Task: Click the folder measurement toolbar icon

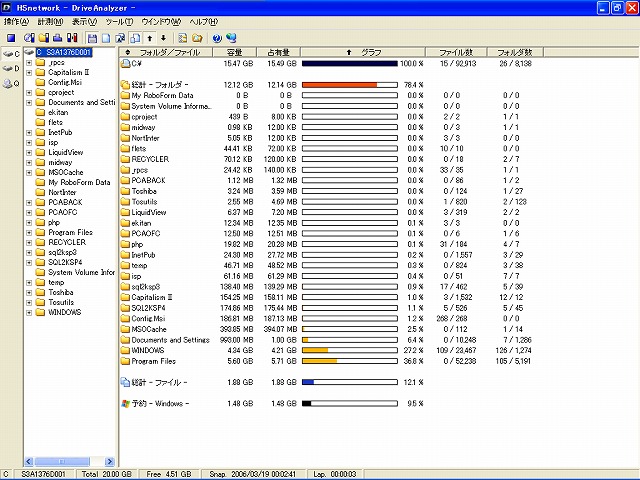Action: (x=44, y=38)
